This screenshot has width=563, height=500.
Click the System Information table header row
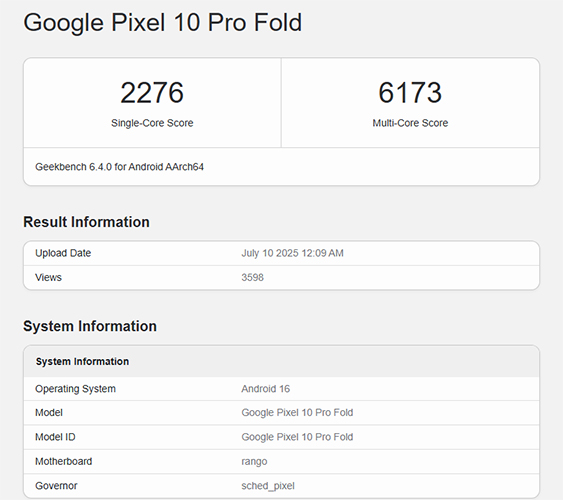(x=282, y=361)
